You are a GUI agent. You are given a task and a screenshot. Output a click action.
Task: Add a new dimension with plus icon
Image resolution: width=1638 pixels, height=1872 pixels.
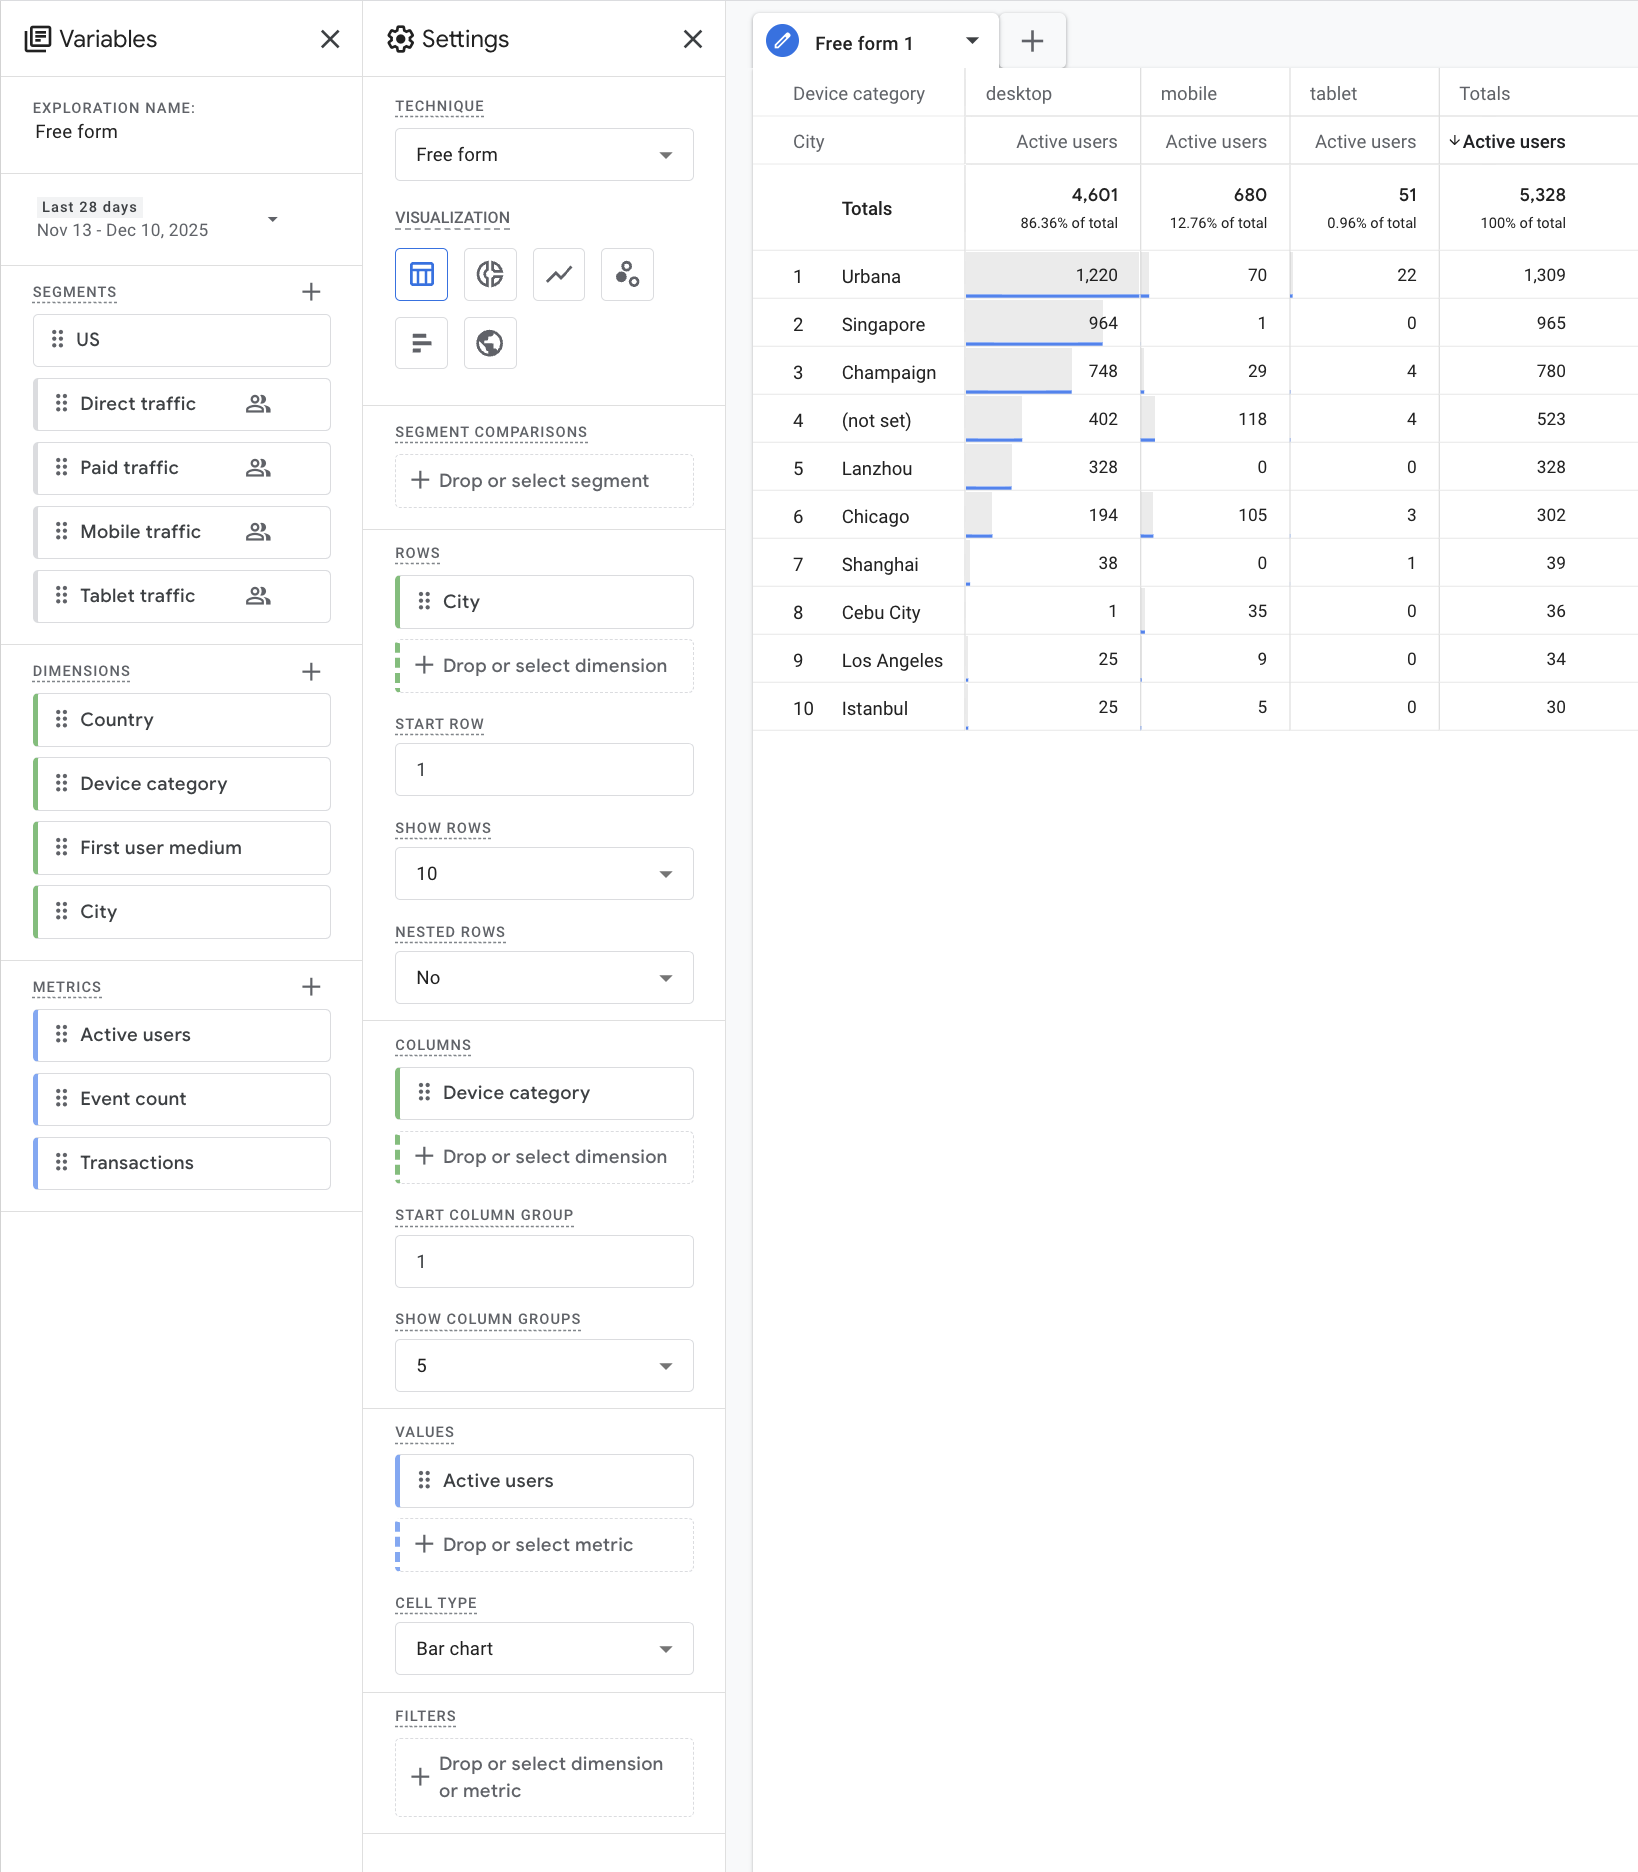[x=311, y=672]
